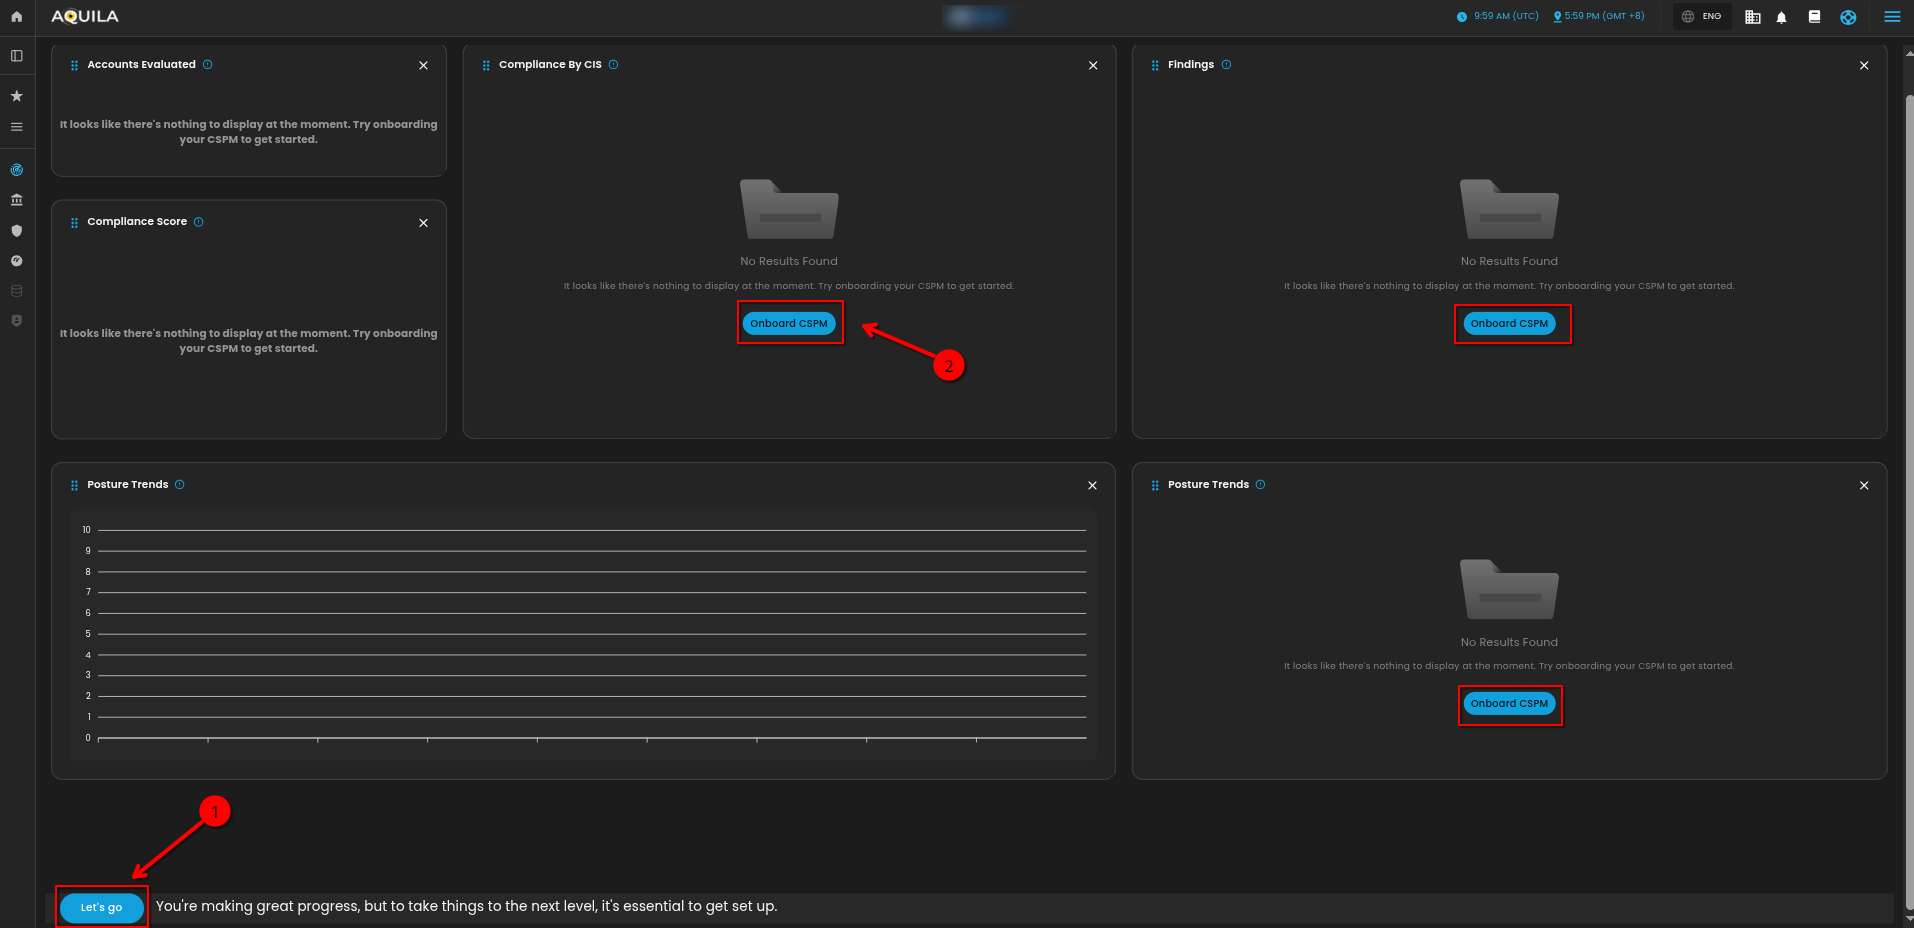
Task: Click the drag handle on Findings widget
Action: (1155, 65)
